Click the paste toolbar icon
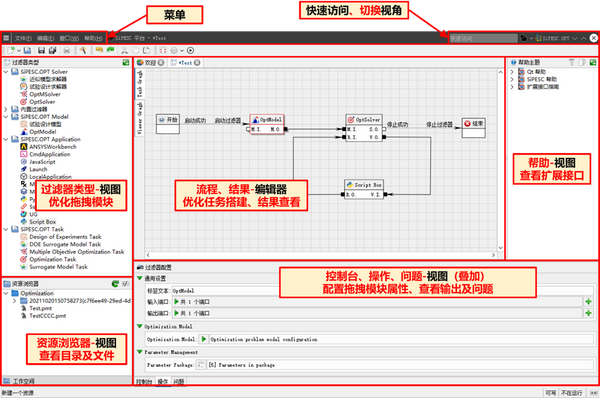This screenshot has width=600, height=398. [147, 50]
